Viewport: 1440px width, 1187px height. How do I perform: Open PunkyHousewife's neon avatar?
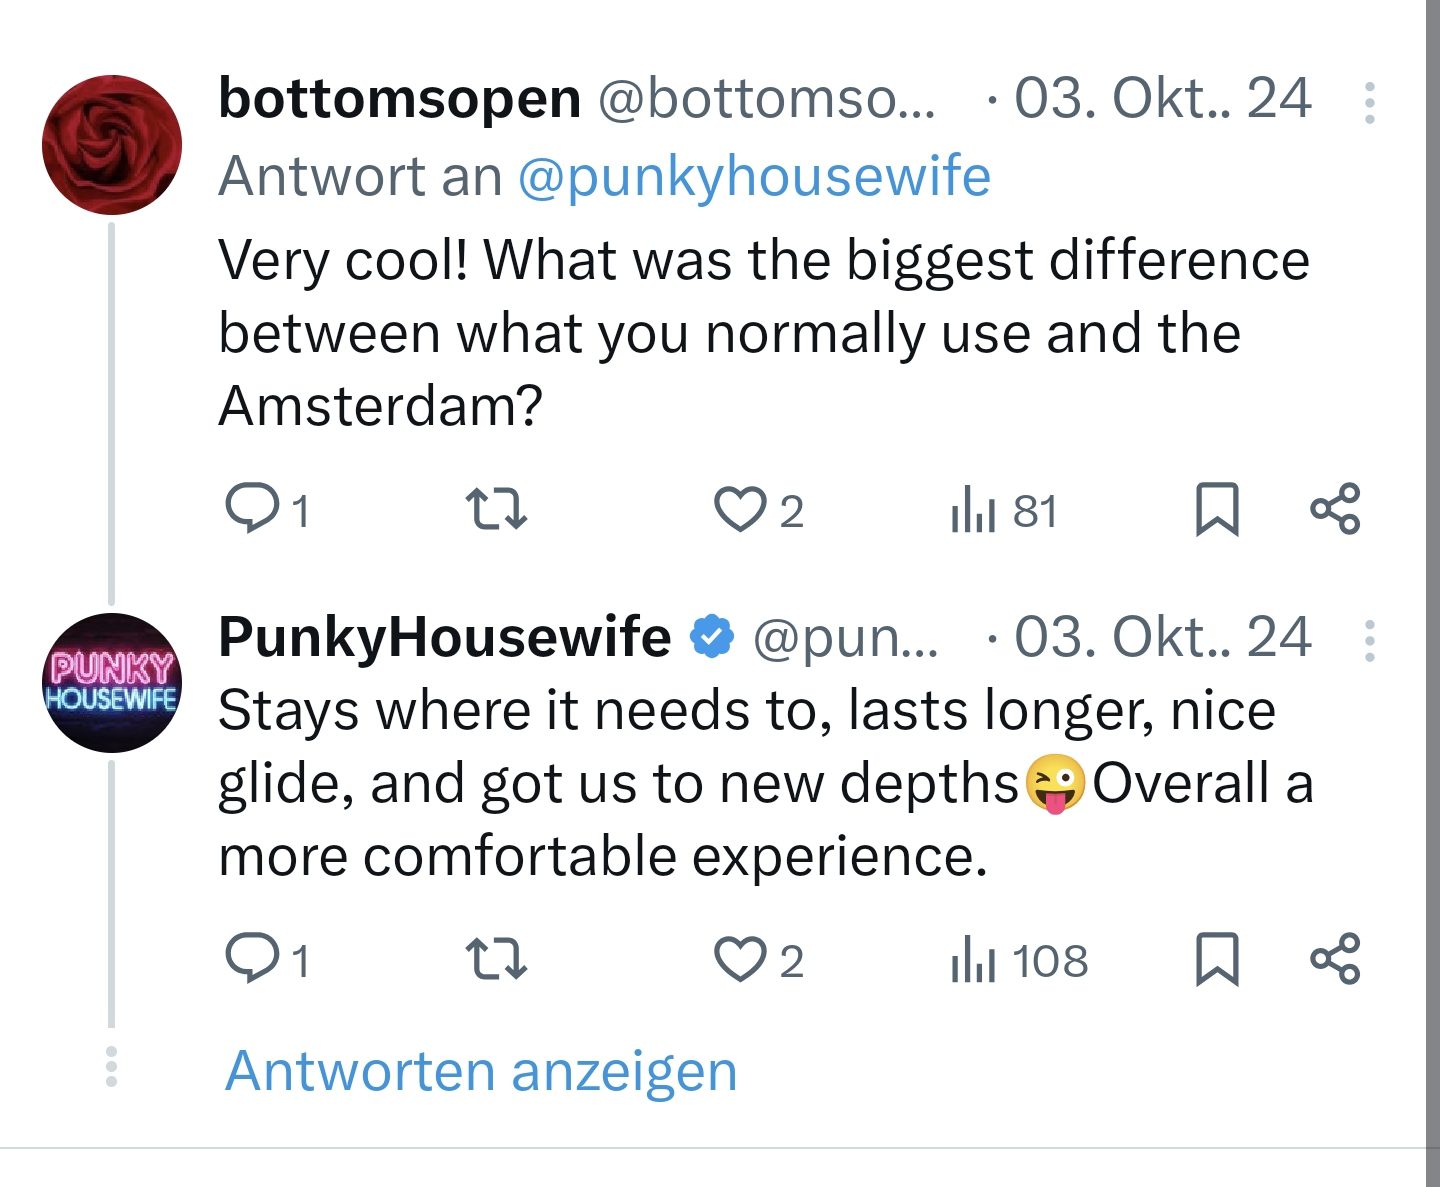[112, 683]
